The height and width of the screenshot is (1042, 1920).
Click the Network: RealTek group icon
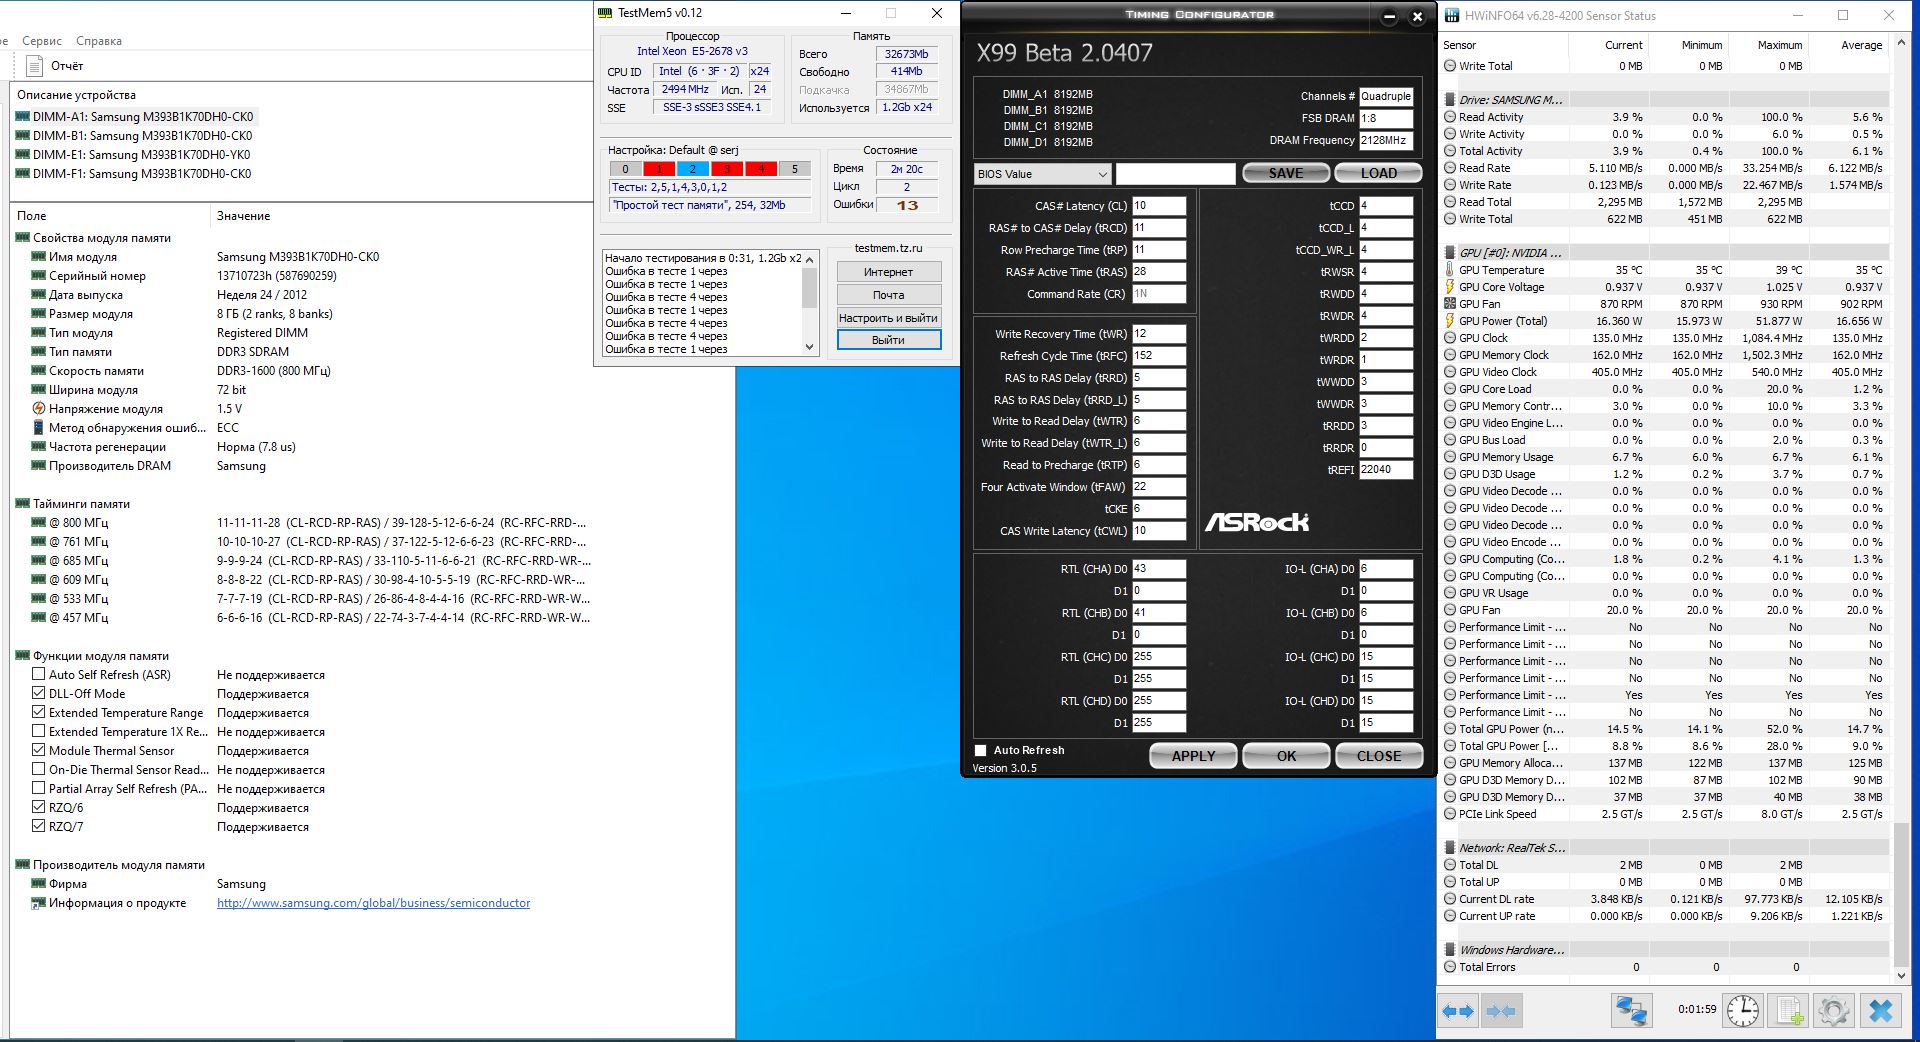click(x=1450, y=848)
